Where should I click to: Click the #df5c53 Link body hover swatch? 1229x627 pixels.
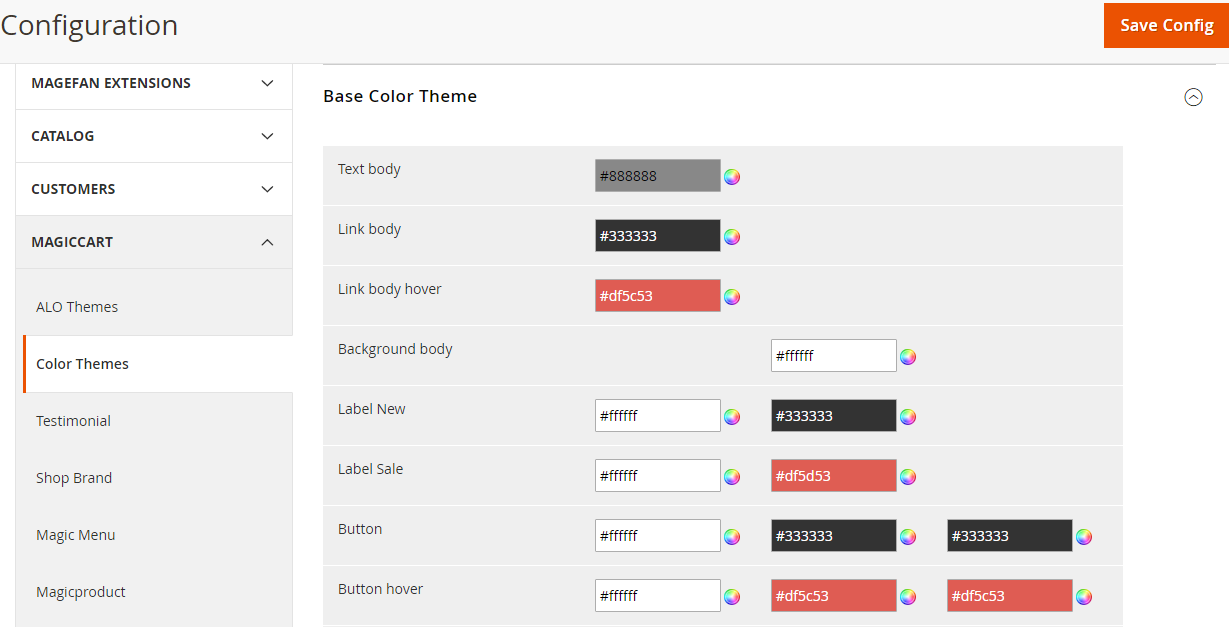657,295
